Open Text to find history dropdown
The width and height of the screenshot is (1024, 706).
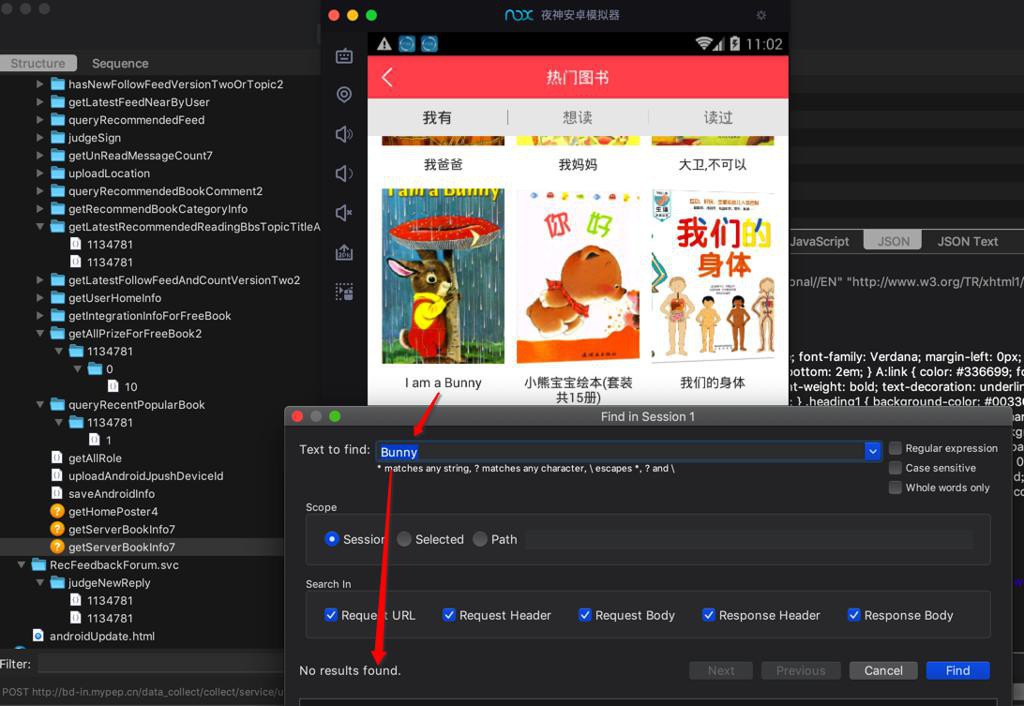(x=872, y=451)
